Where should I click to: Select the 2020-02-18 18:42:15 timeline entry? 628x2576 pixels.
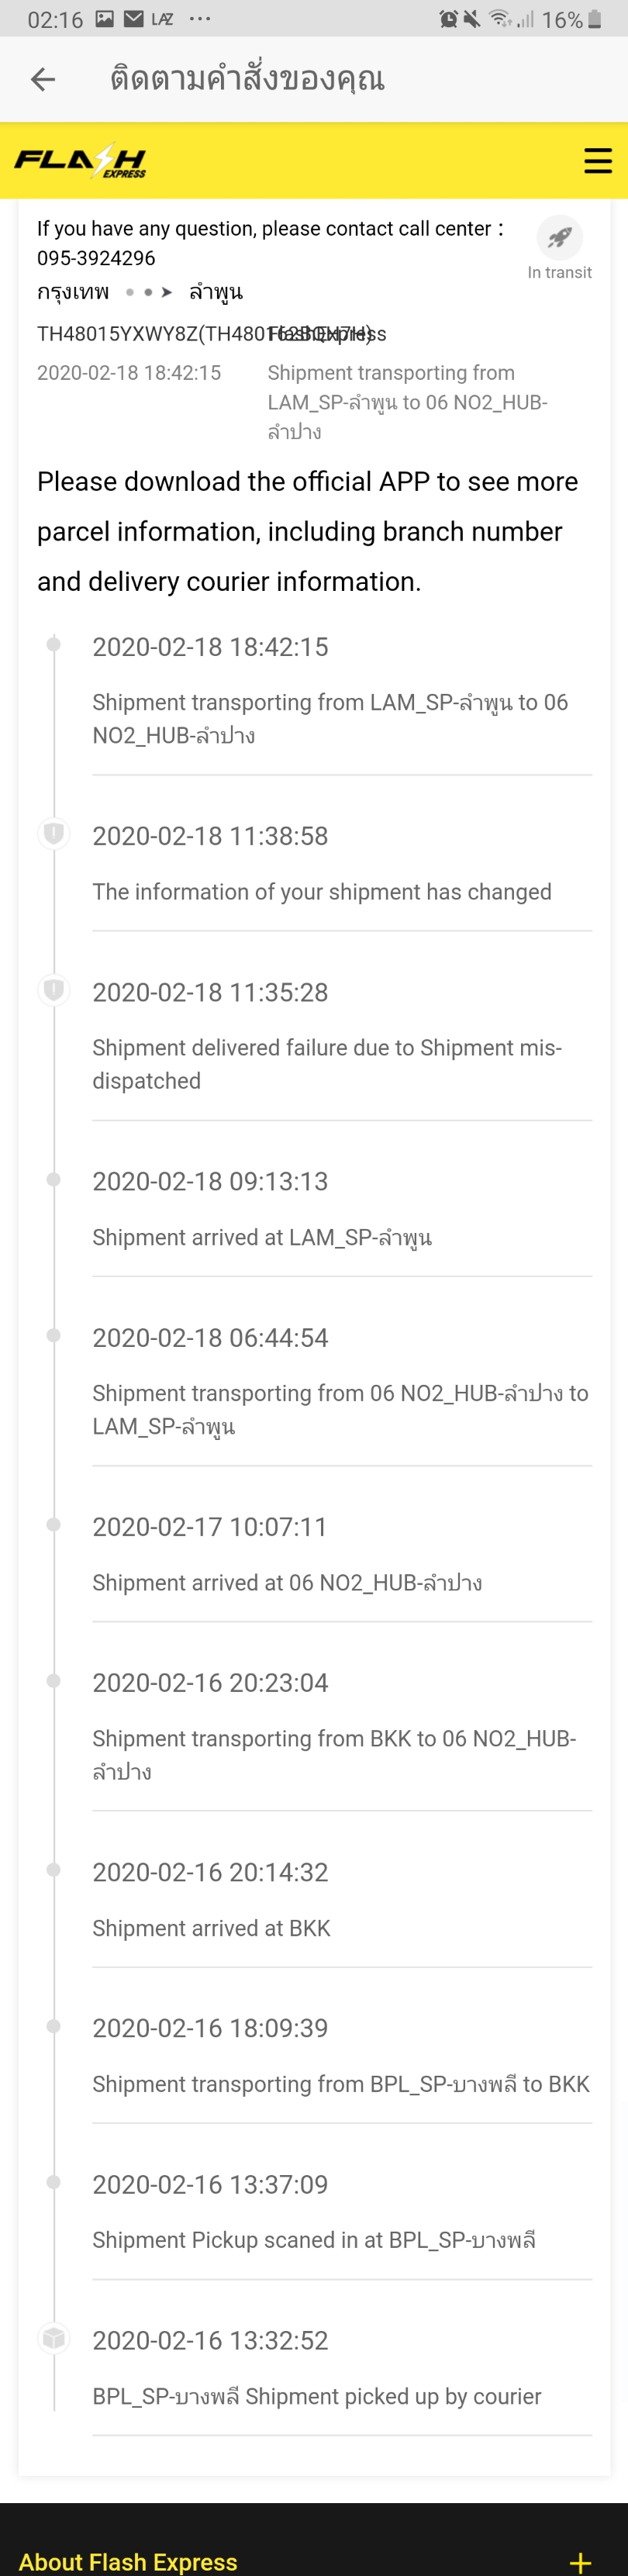(x=342, y=690)
